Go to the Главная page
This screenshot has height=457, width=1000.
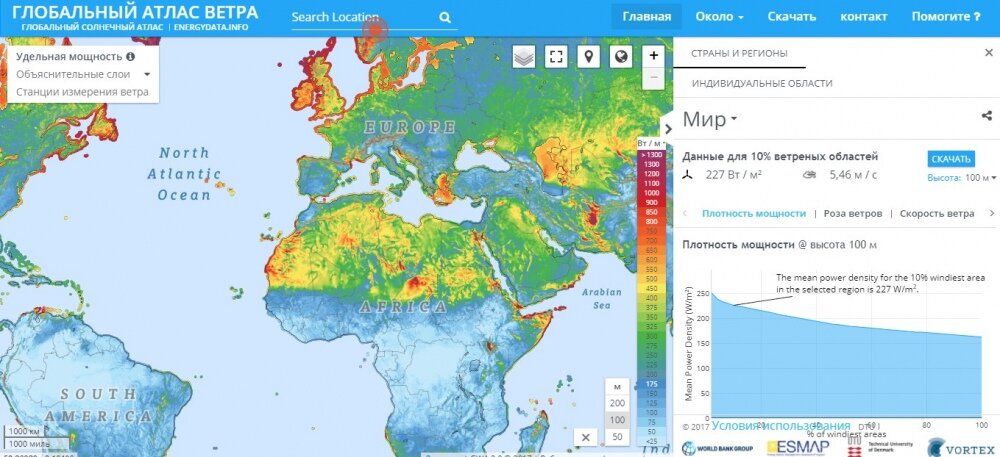coord(647,17)
